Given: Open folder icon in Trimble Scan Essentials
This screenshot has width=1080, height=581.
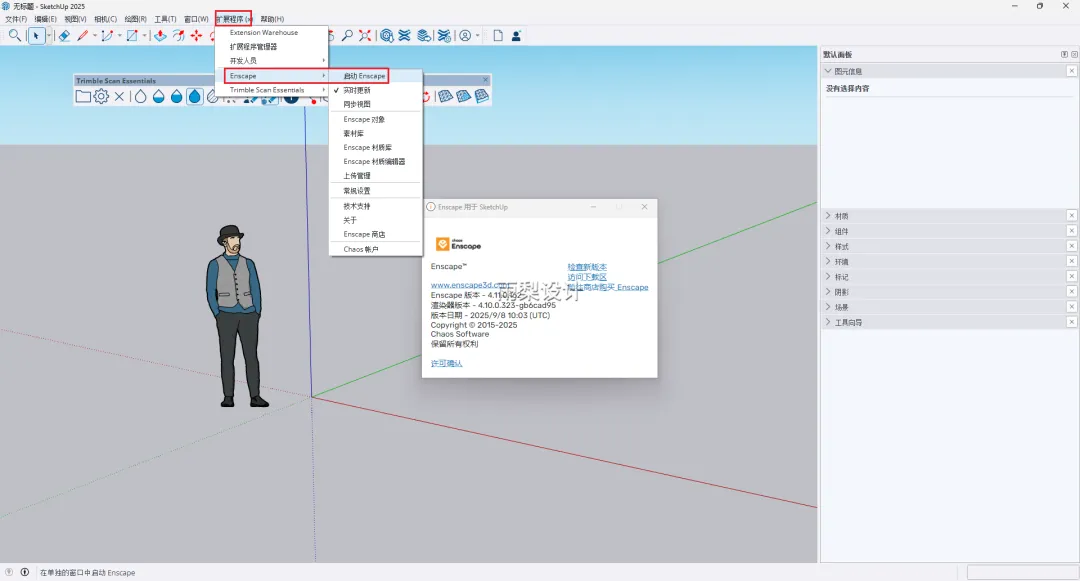Looking at the screenshot, I should pos(83,96).
